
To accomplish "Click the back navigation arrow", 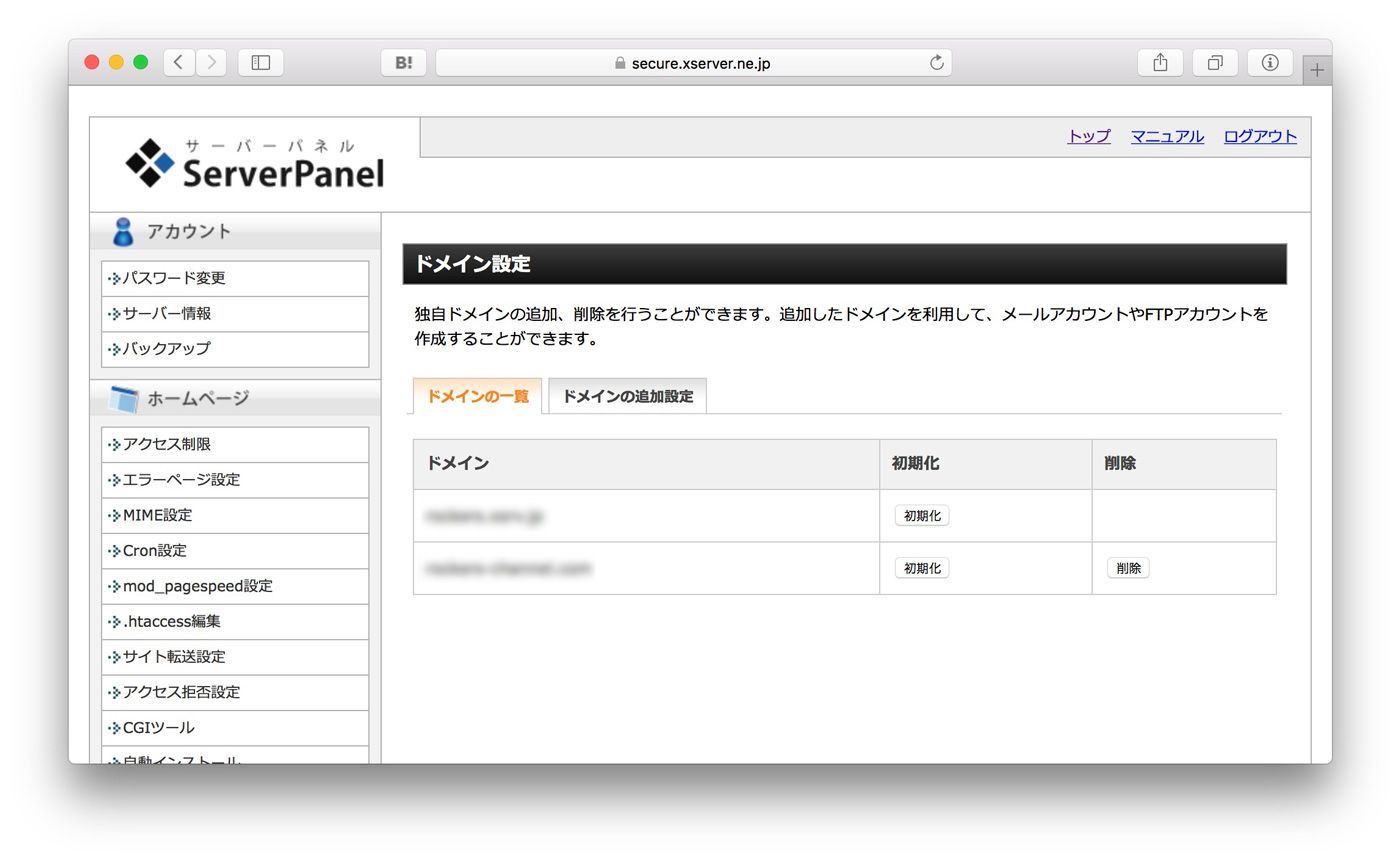I will click(178, 62).
